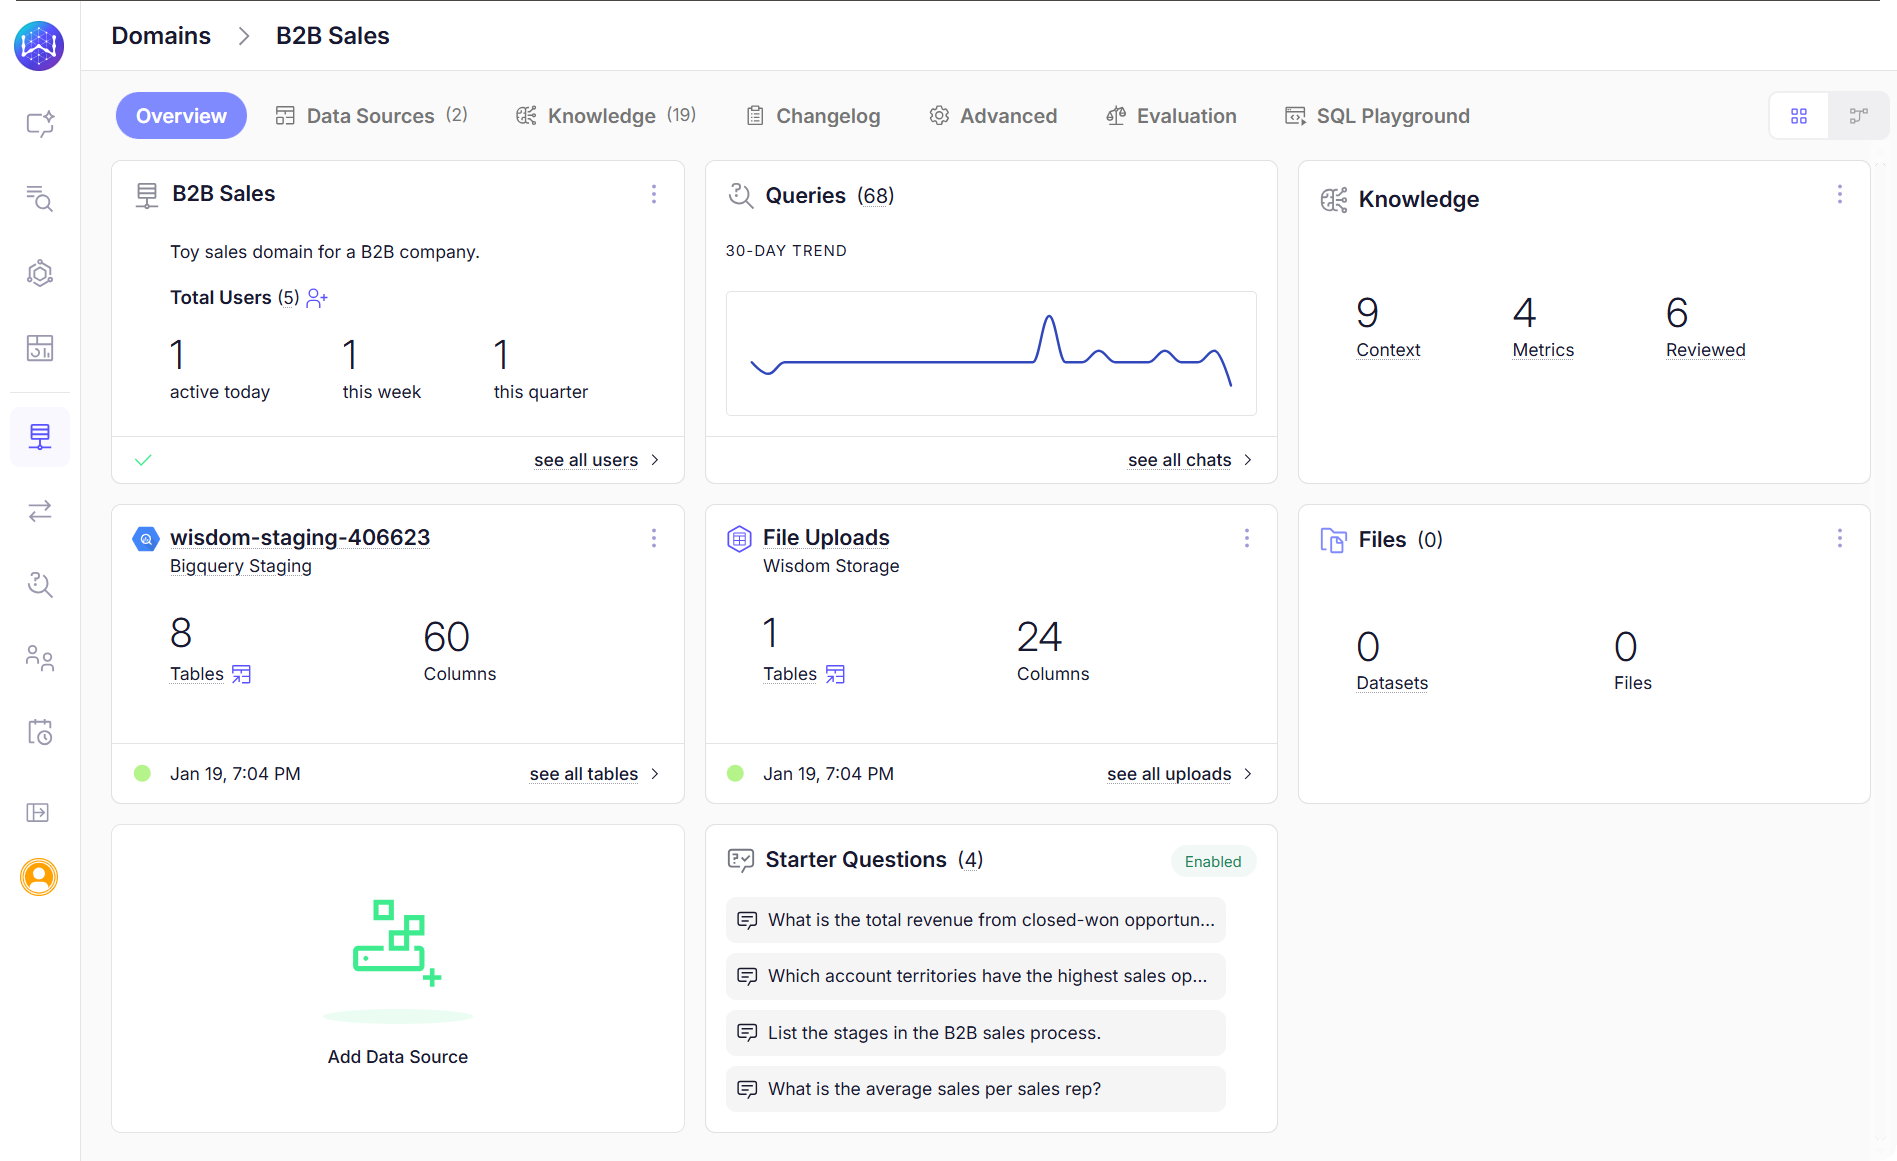This screenshot has width=1897, height=1161.
Task: Click the 30-day trend query chart
Action: pos(990,353)
